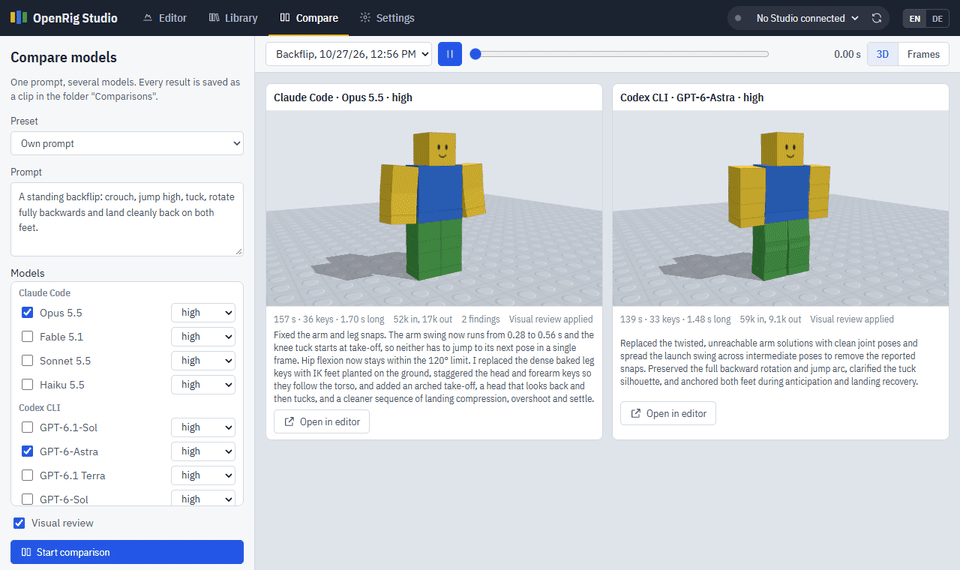Screen dimensions: 960x570
Task: Open the Library tab
Action: [233, 18]
